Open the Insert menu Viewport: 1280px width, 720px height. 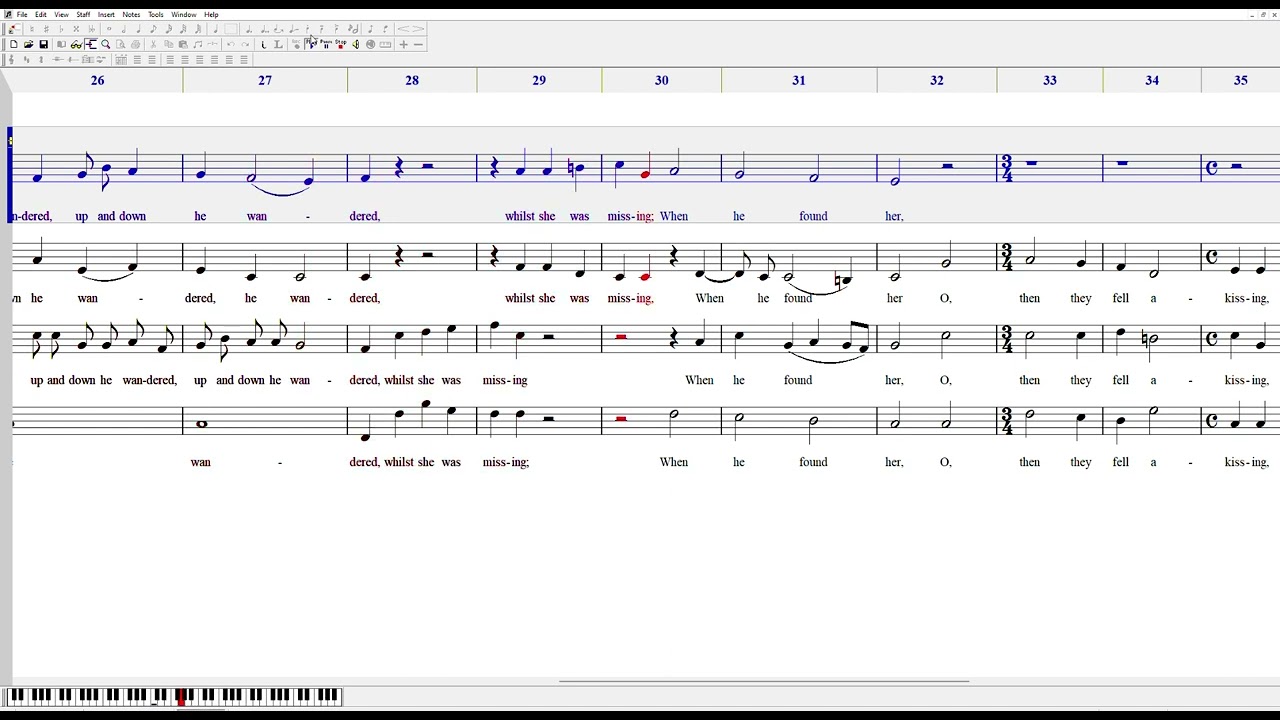tap(106, 15)
